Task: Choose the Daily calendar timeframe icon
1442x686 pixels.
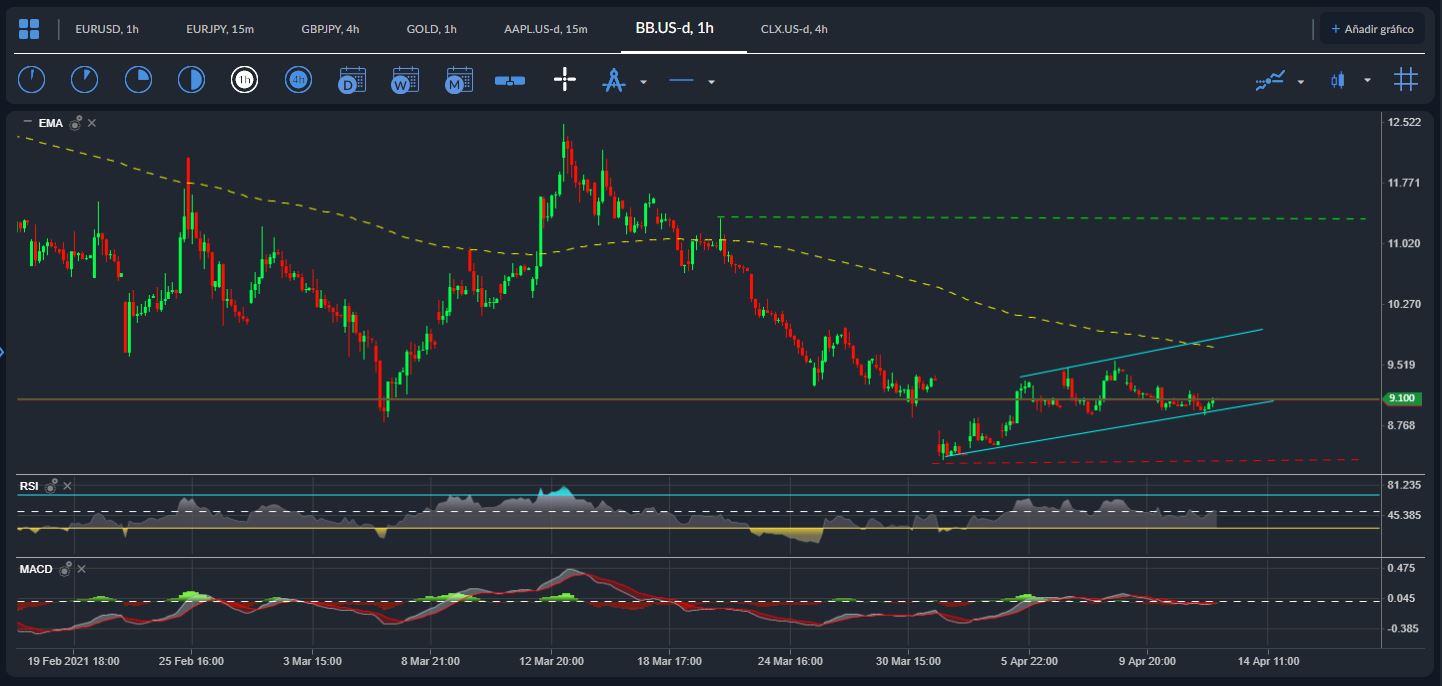Action: pyautogui.click(x=352, y=80)
